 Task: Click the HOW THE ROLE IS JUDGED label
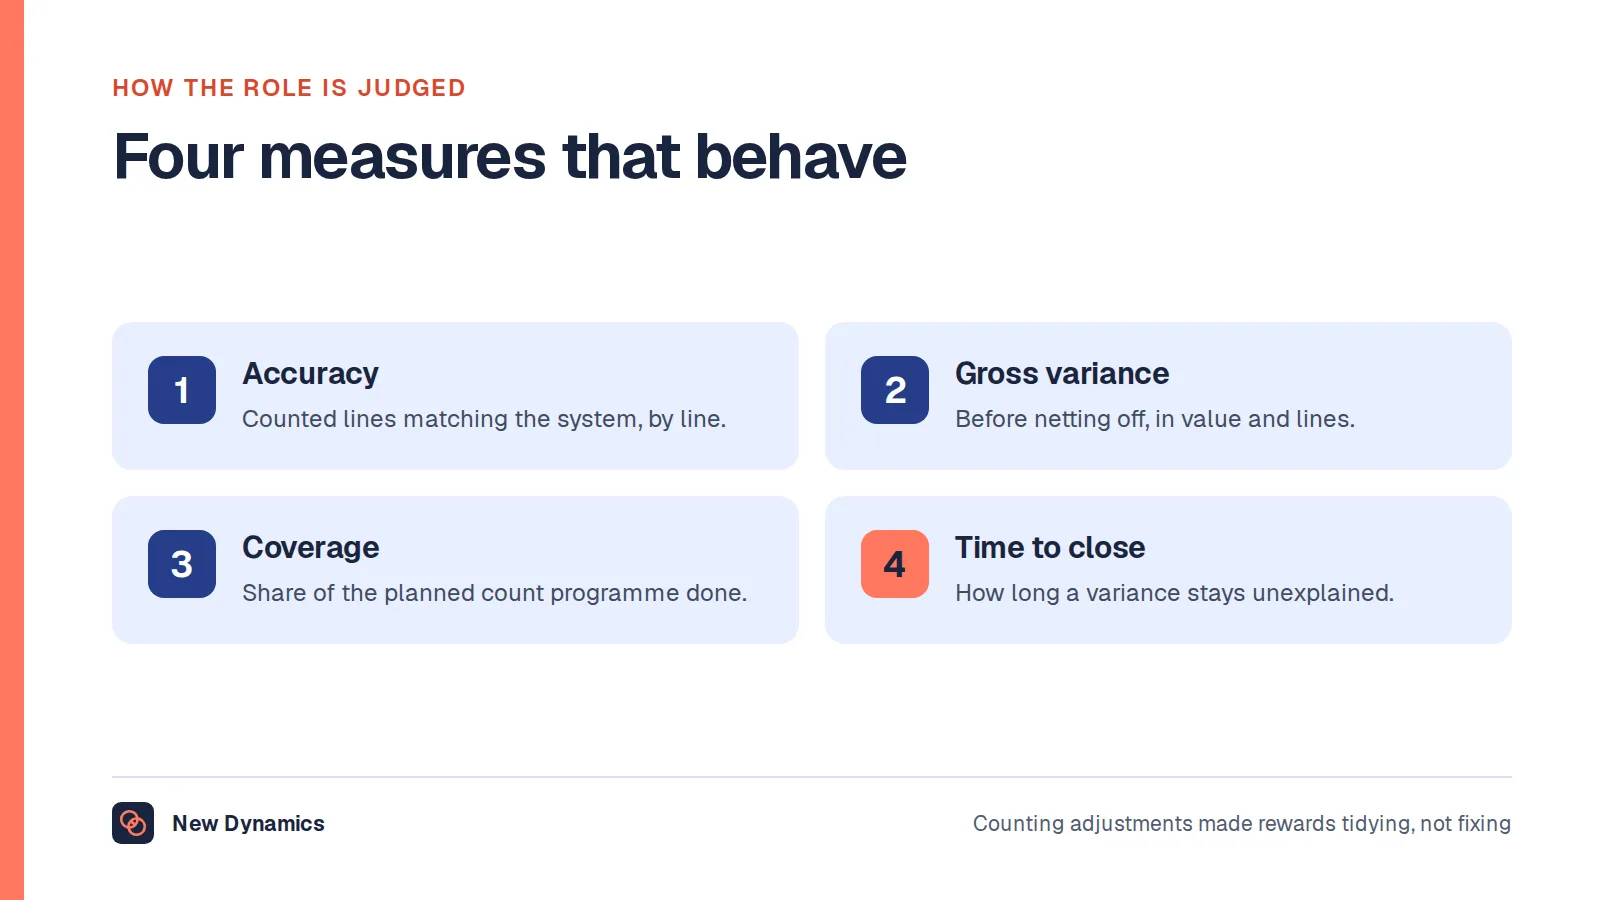[x=289, y=88]
